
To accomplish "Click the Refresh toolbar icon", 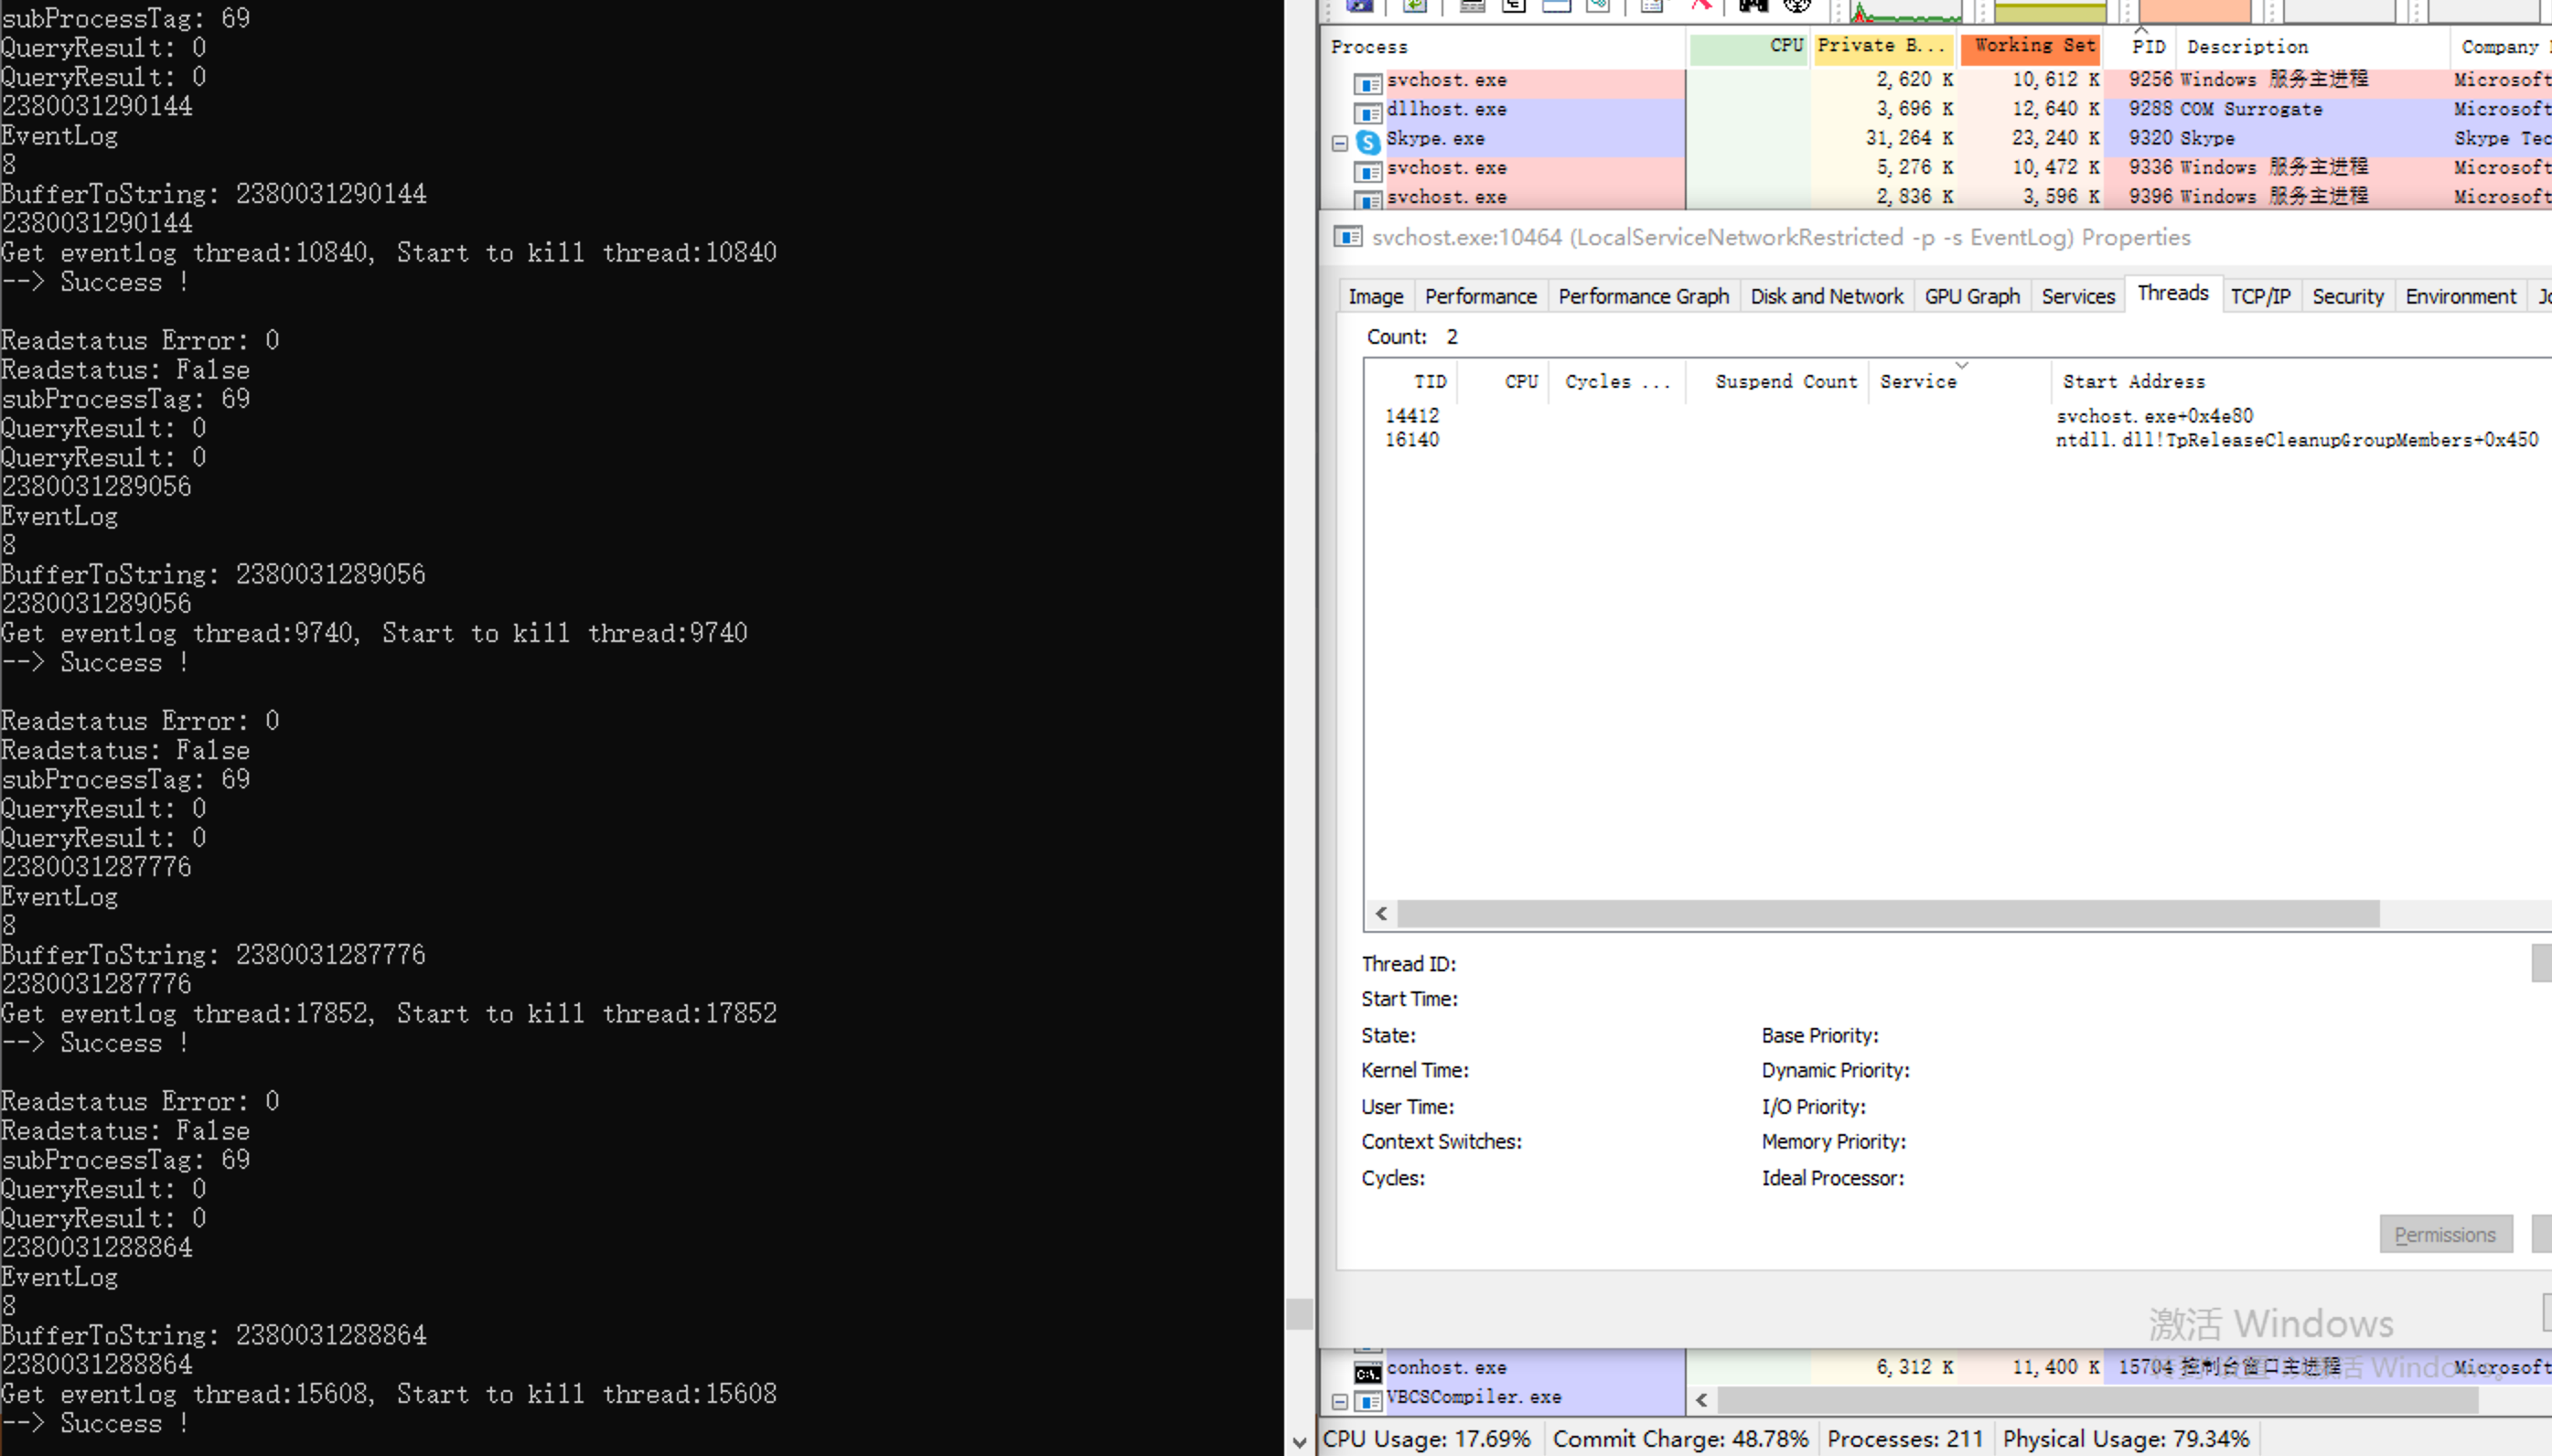I will click(1414, 5).
